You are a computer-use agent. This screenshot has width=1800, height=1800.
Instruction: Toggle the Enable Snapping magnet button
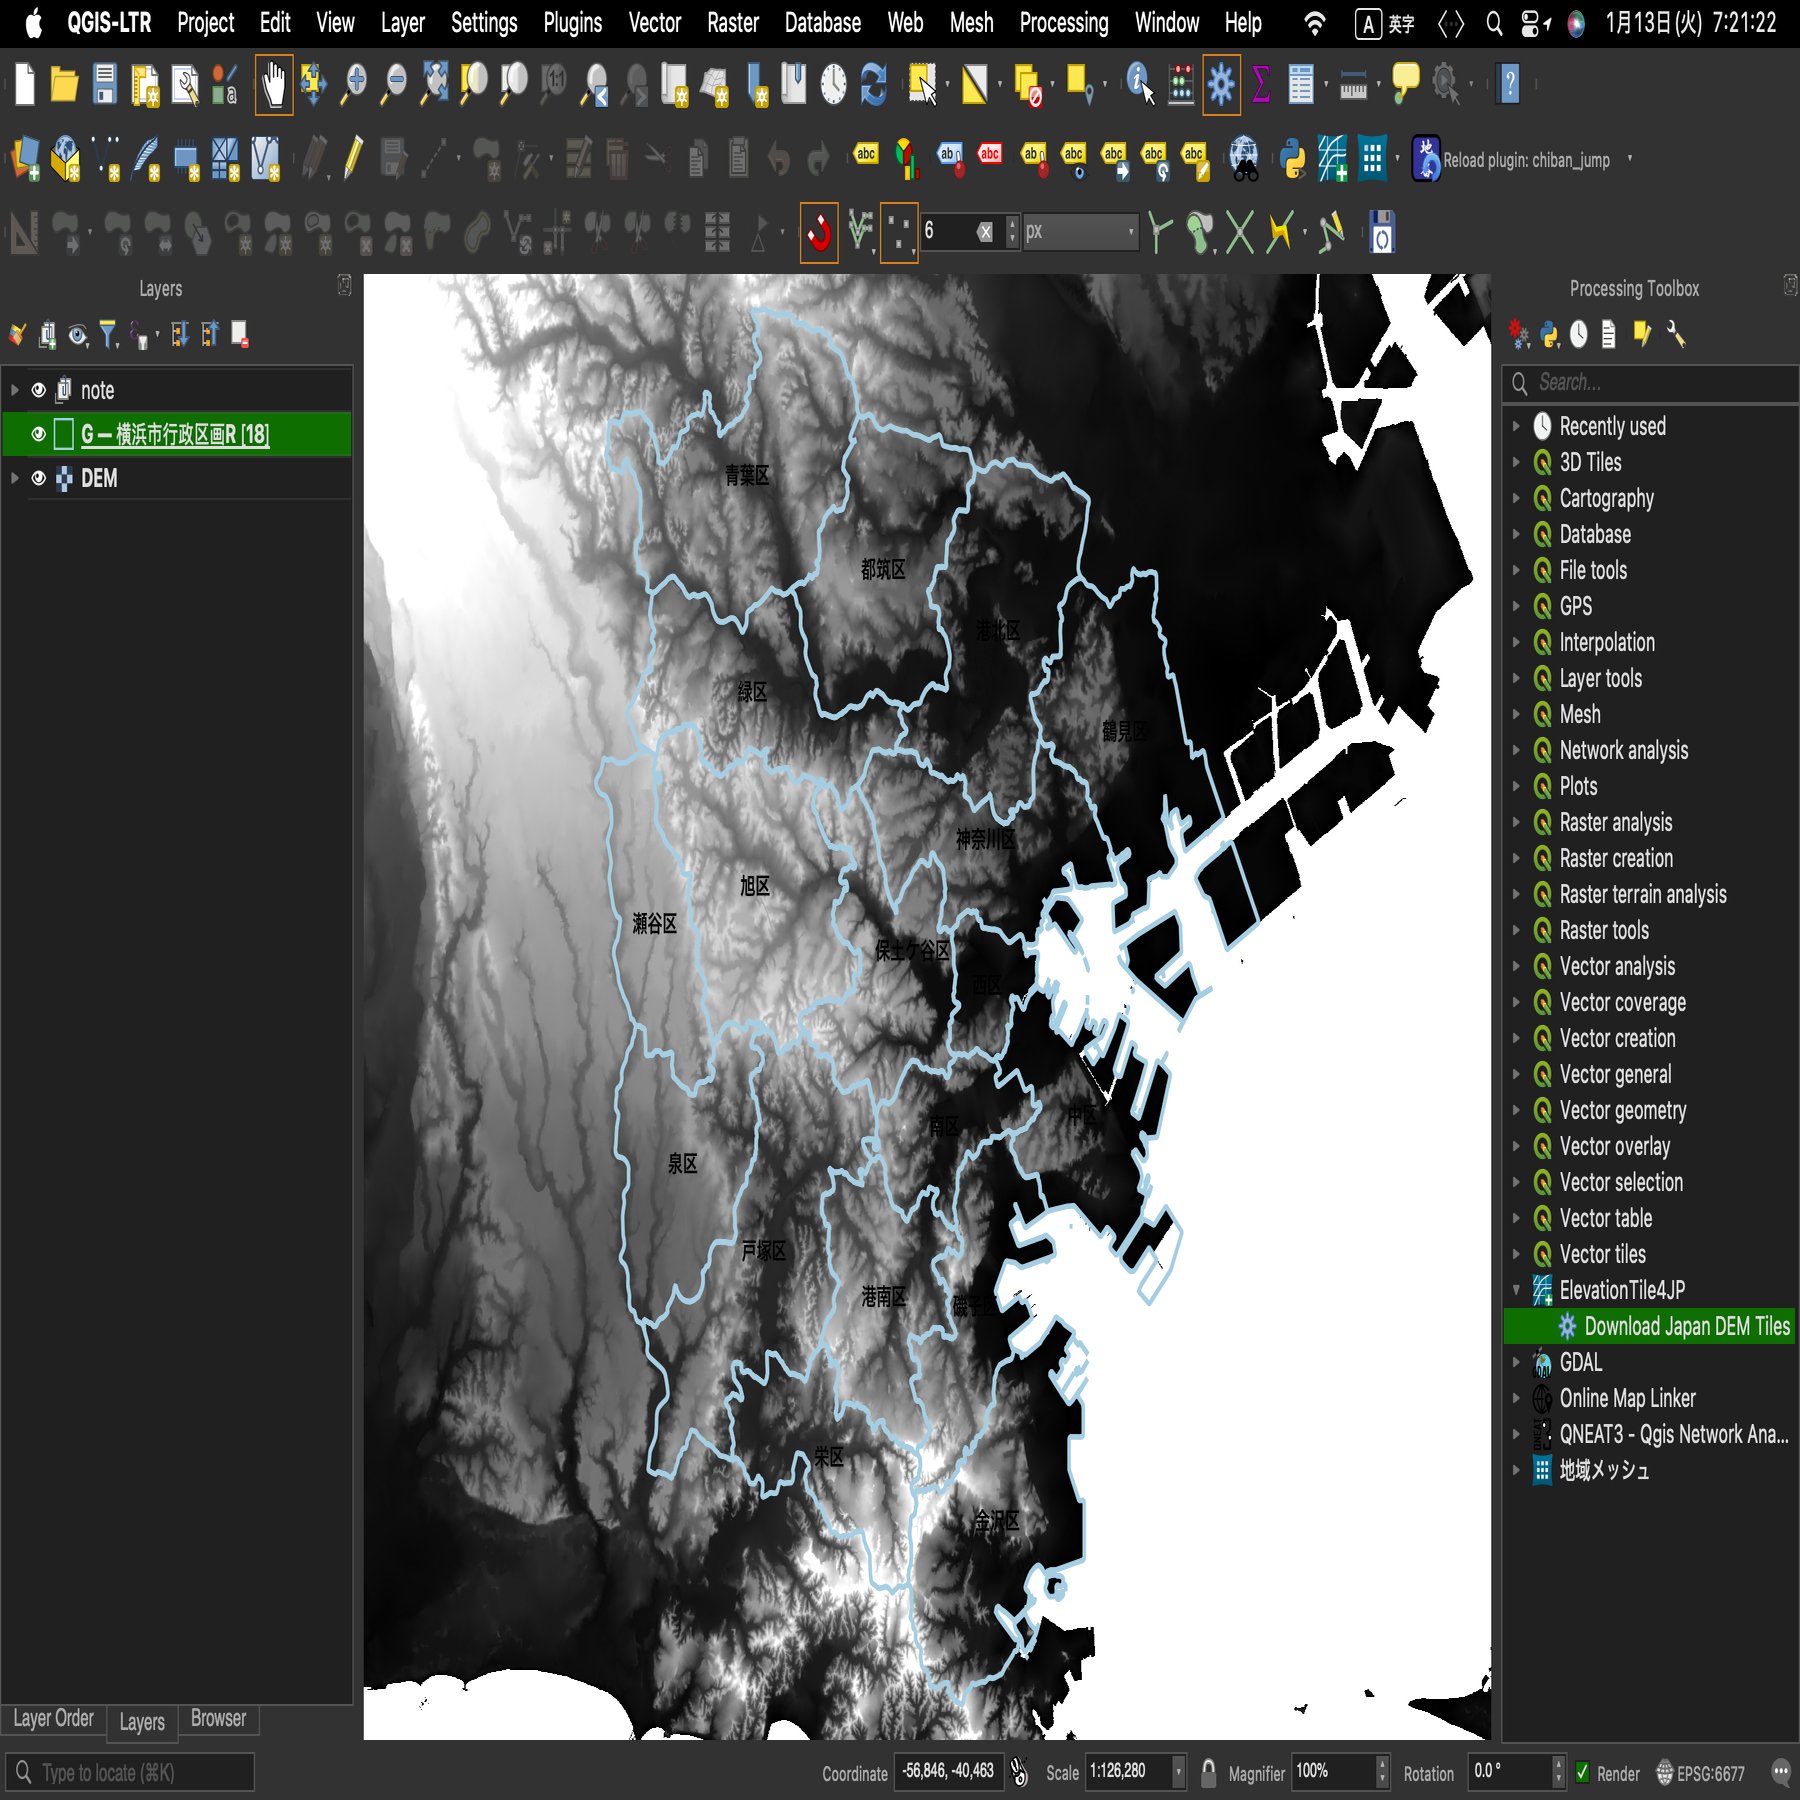coord(819,233)
